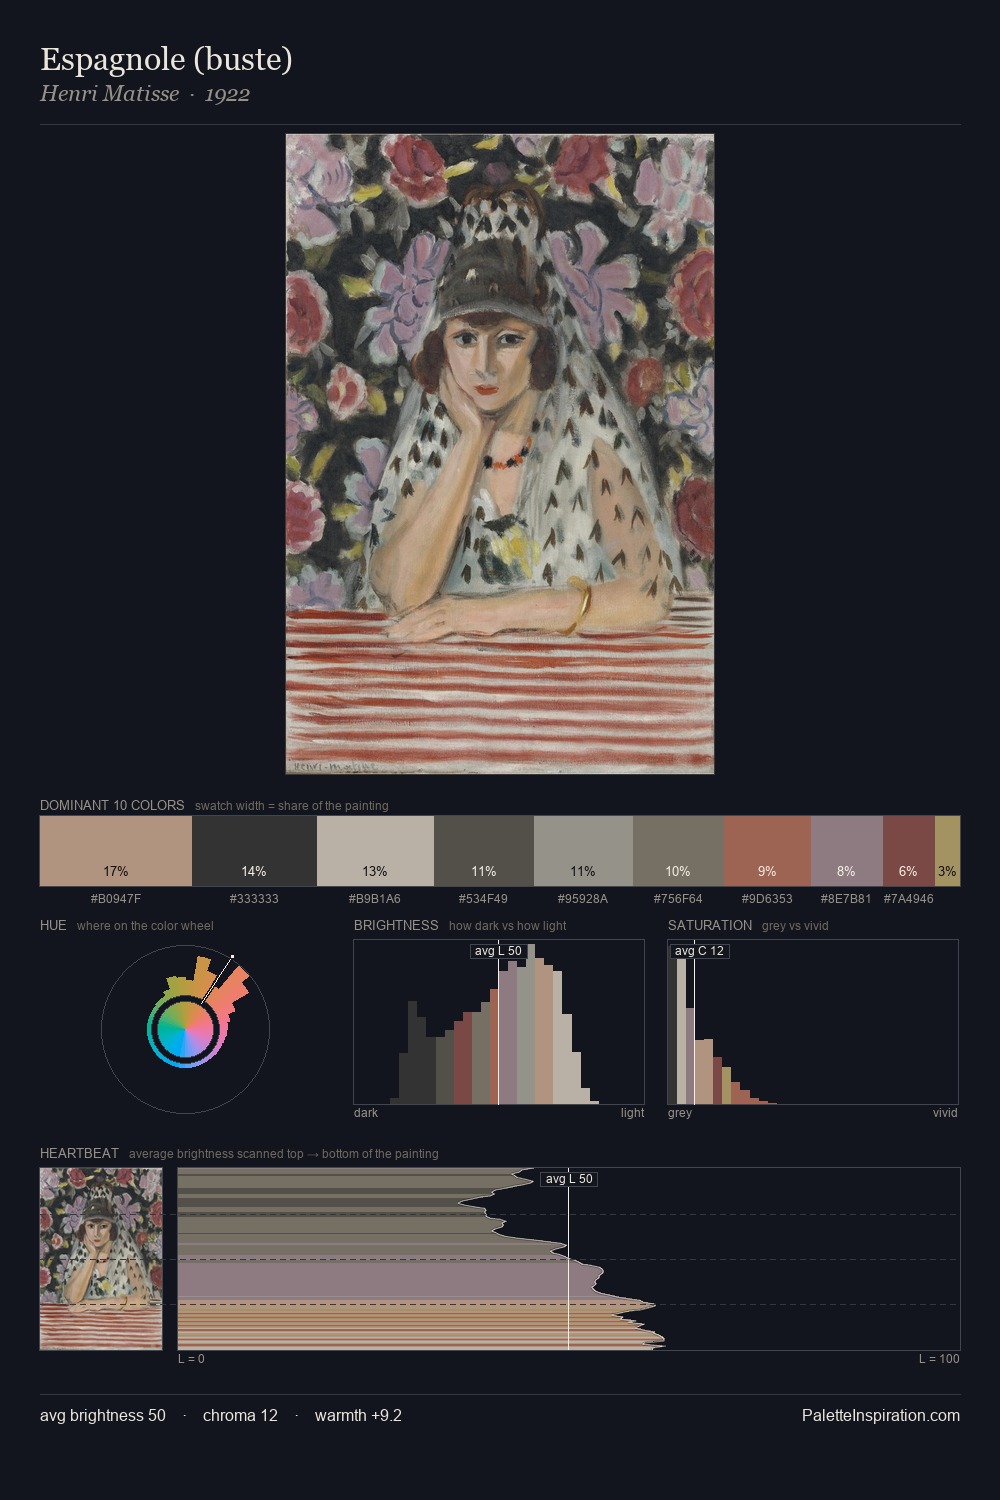Click the brightness histogram chart
1000x1500 pixels.
coord(499,1022)
